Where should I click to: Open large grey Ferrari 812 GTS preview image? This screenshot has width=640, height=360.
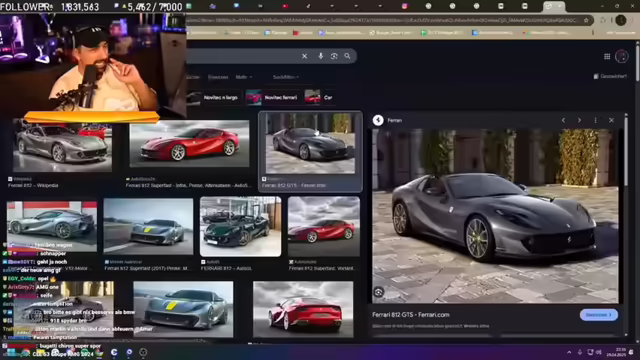pyautogui.click(x=495, y=216)
